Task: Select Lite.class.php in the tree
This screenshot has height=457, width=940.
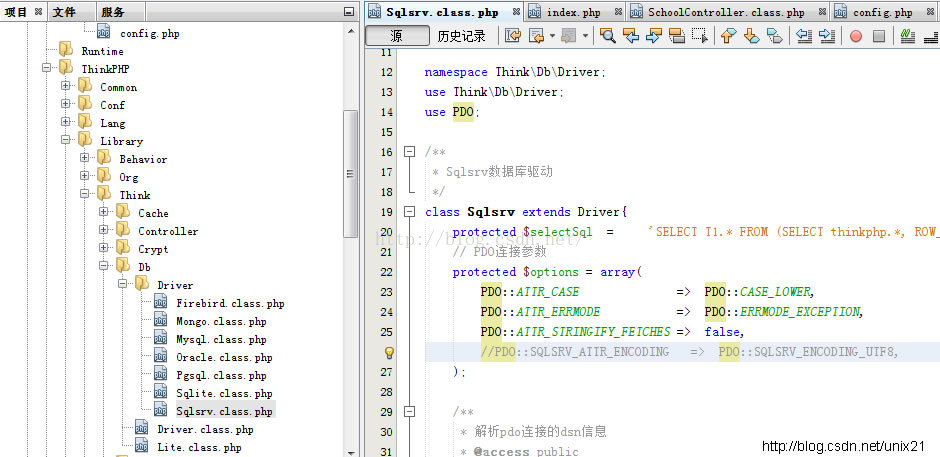Action: point(199,447)
